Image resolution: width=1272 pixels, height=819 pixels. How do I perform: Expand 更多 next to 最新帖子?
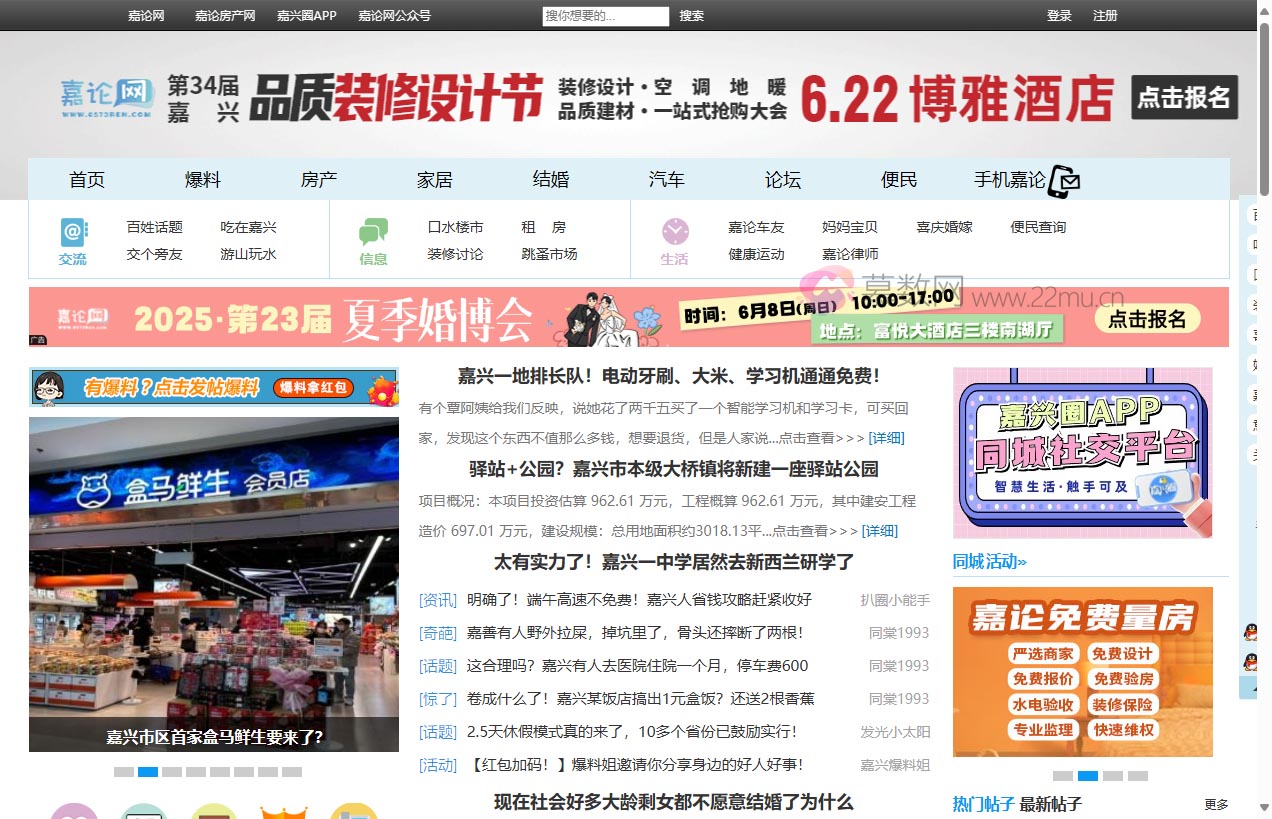point(1216,804)
